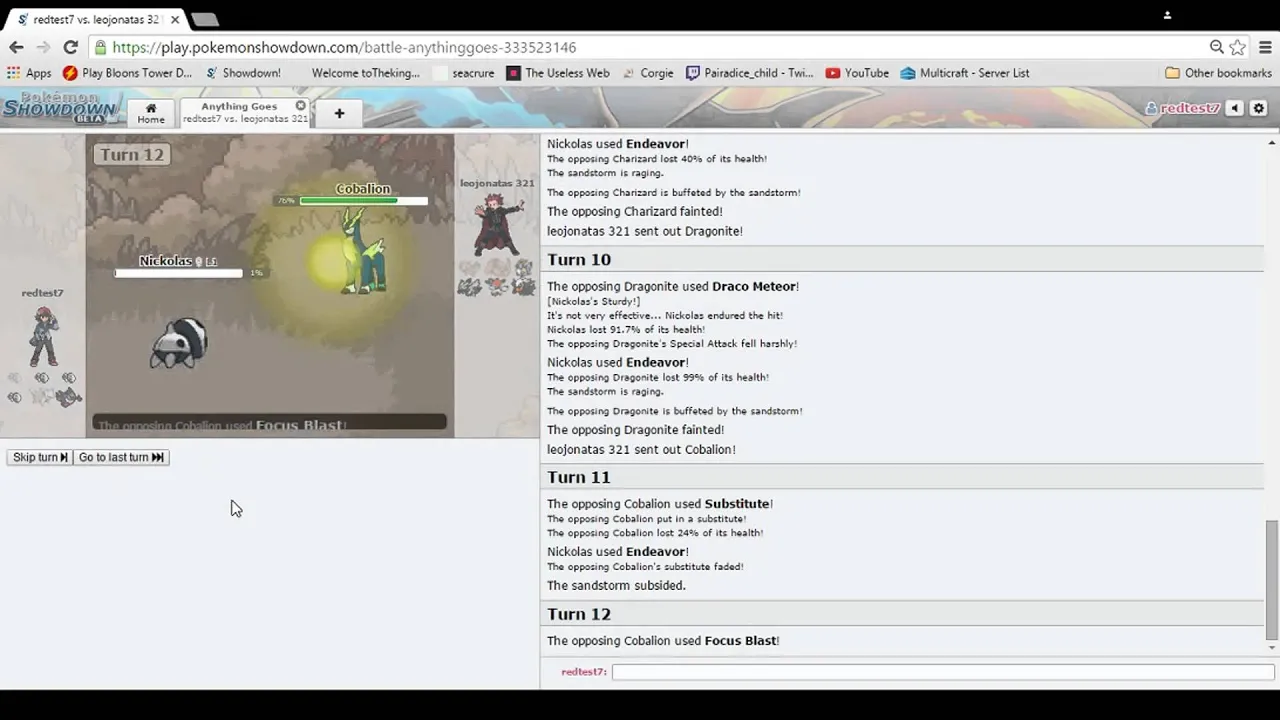Toggle the Showdown sound icon
This screenshot has height=720, width=1280.
pyautogui.click(x=1235, y=108)
